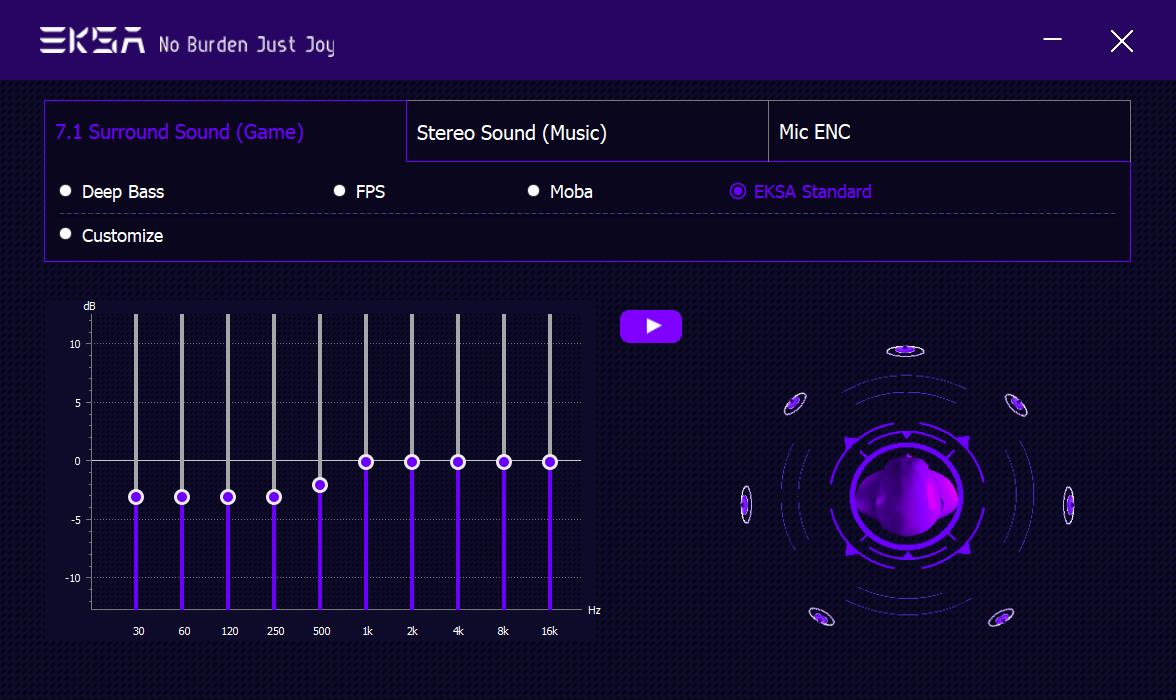1176x700 pixels.
Task: Select the front left speaker icon
Action: (794, 403)
